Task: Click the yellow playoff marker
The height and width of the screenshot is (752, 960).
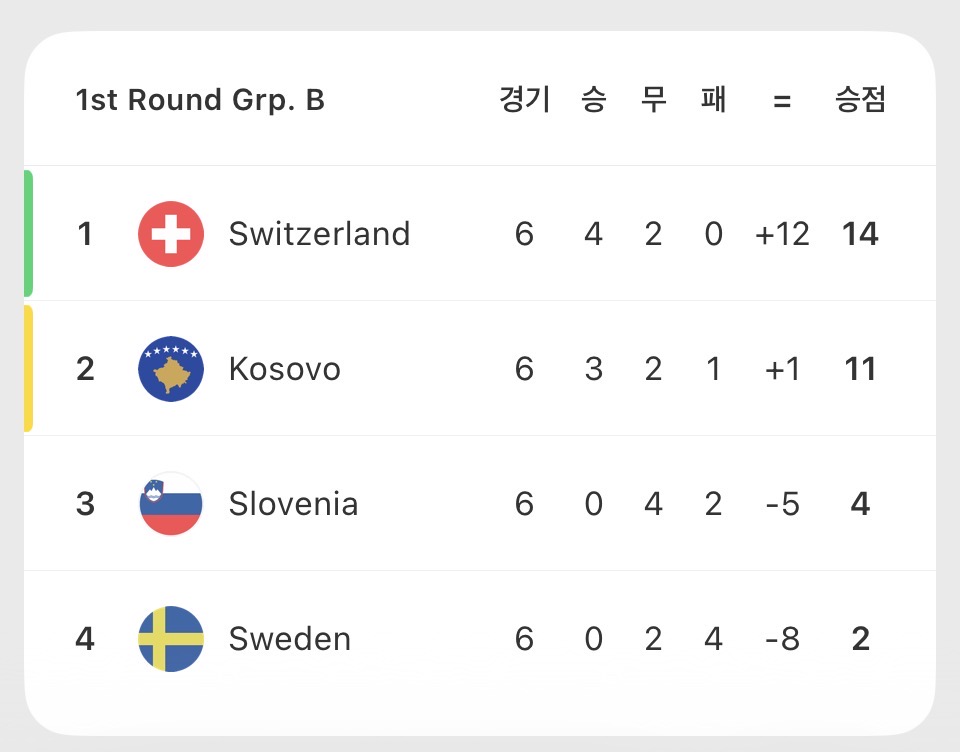Action: coord(29,369)
